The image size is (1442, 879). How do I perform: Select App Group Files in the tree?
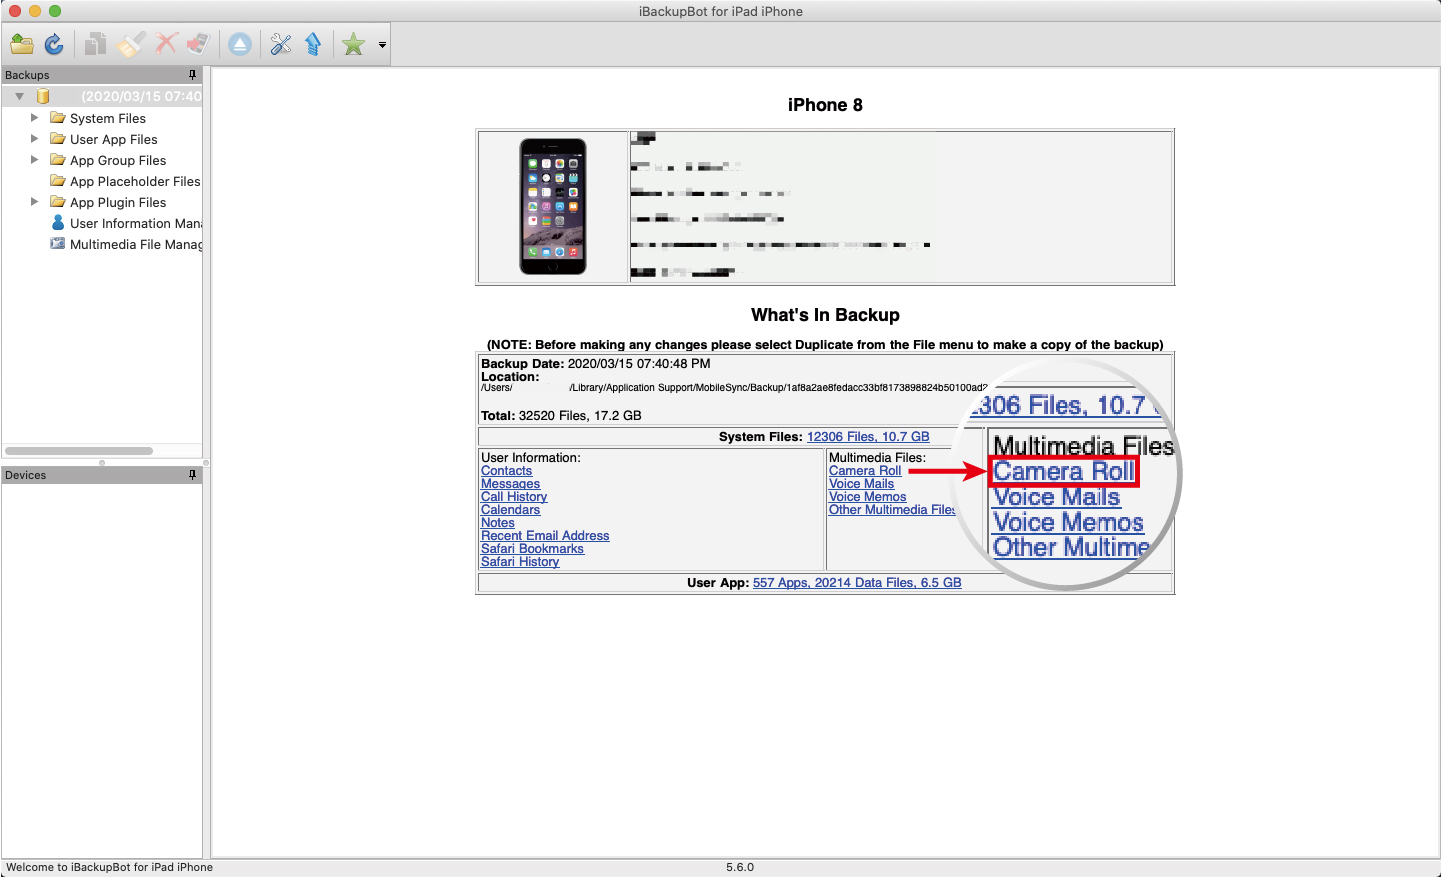118,160
